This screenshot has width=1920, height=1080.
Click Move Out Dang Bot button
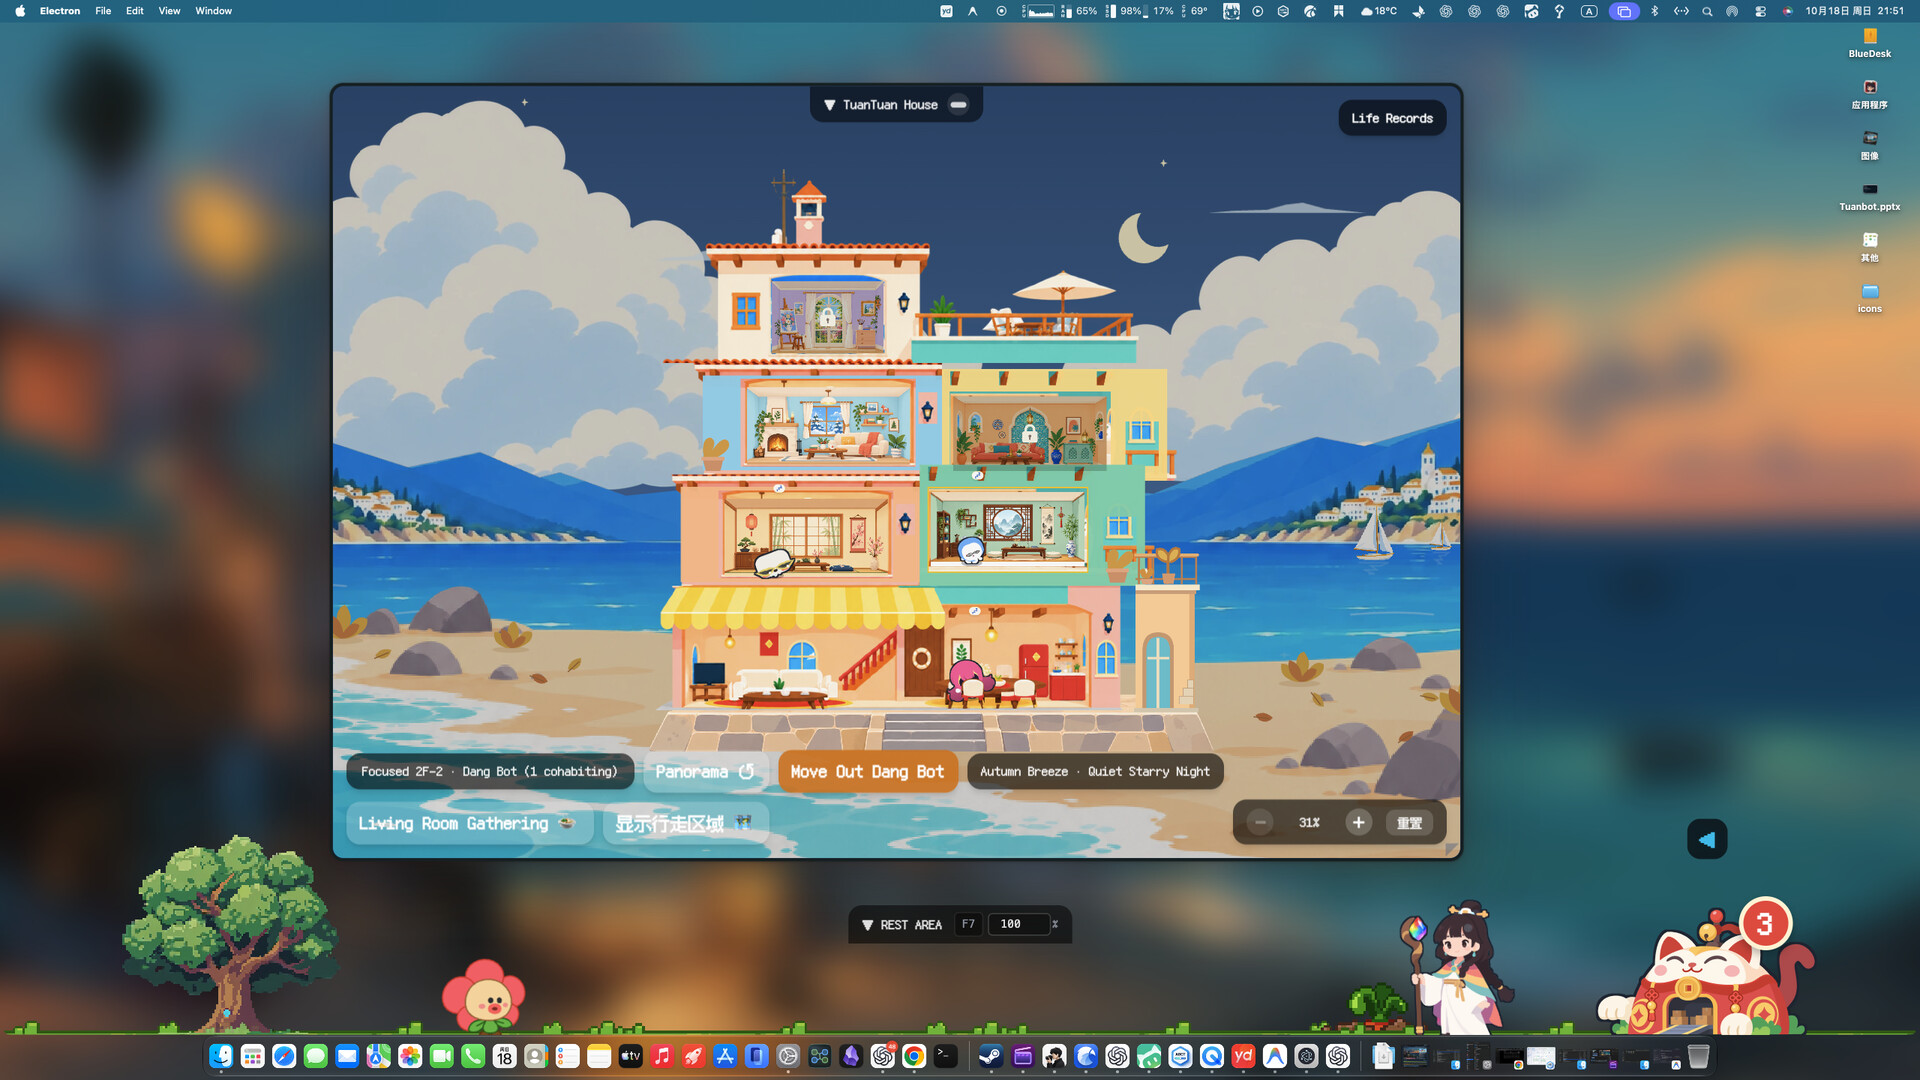coord(867,771)
